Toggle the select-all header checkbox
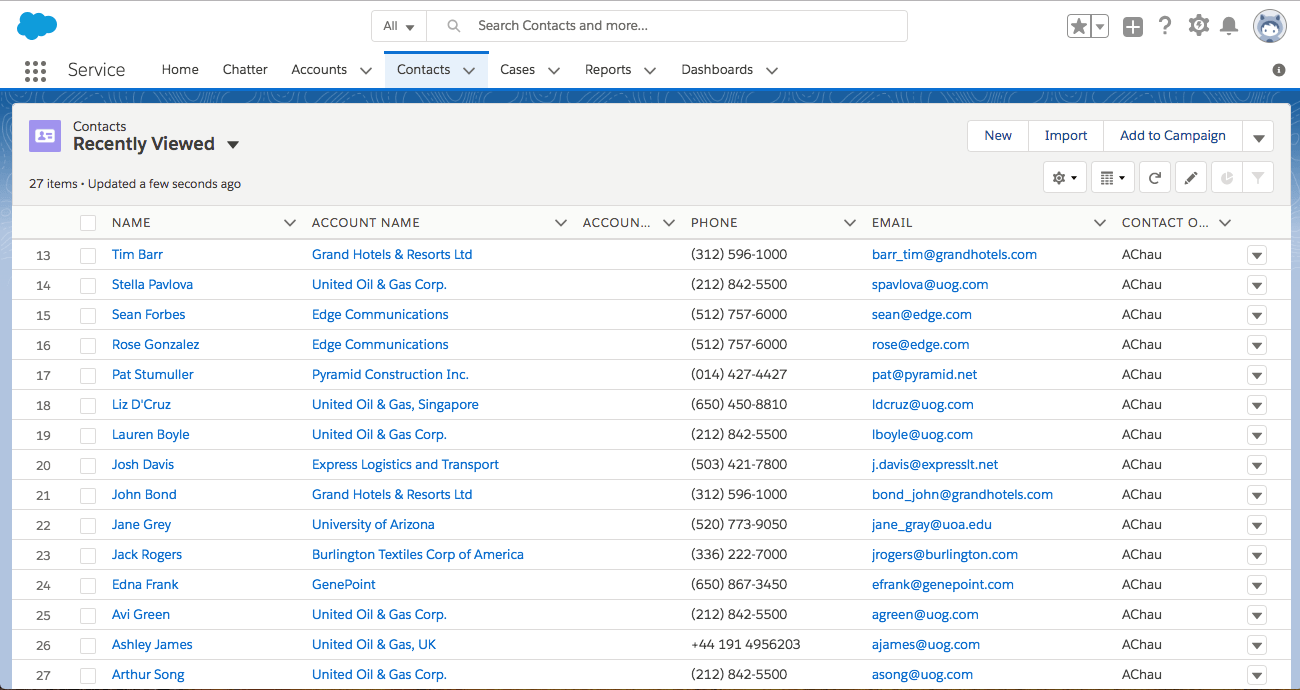Image resolution: width=1300 pixels, height=690 pixels. tap(88, 223)
